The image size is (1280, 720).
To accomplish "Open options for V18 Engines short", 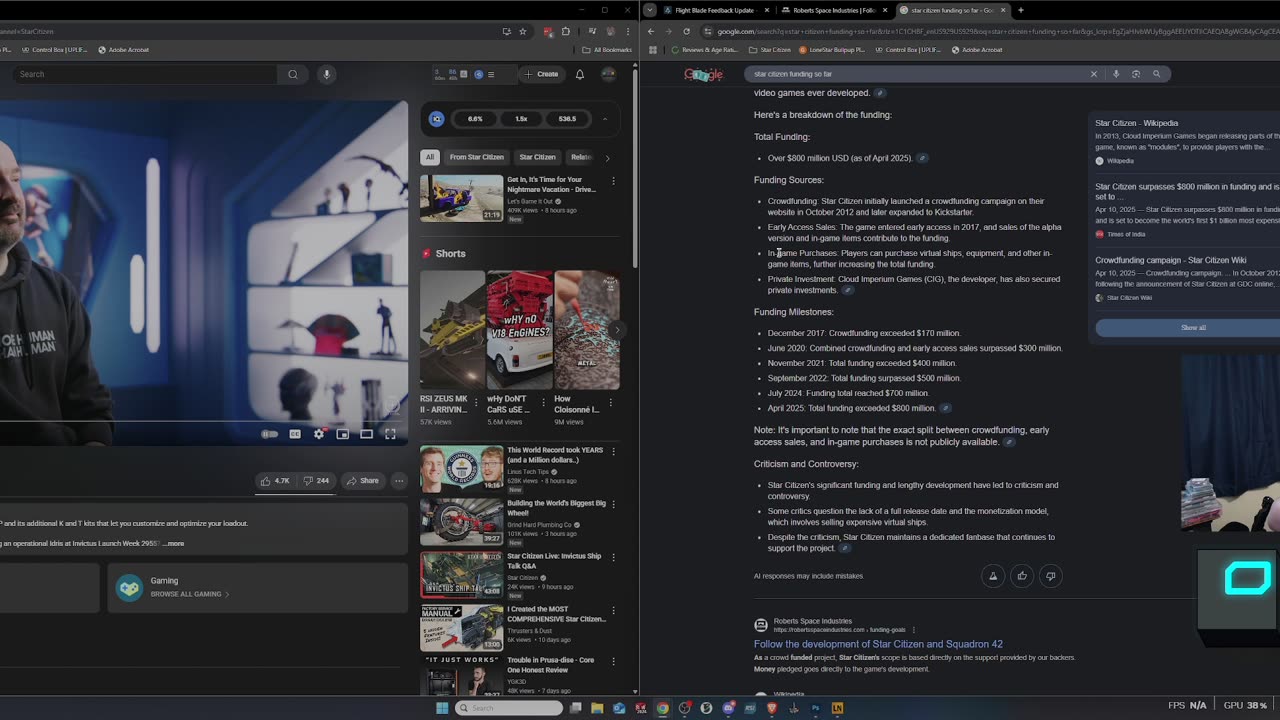I will [544, 403].
